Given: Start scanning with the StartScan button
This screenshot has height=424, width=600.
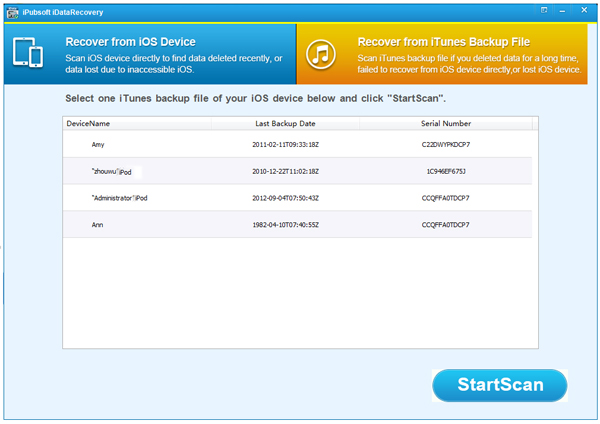Looking at the screenshot, I should [500, 385].
